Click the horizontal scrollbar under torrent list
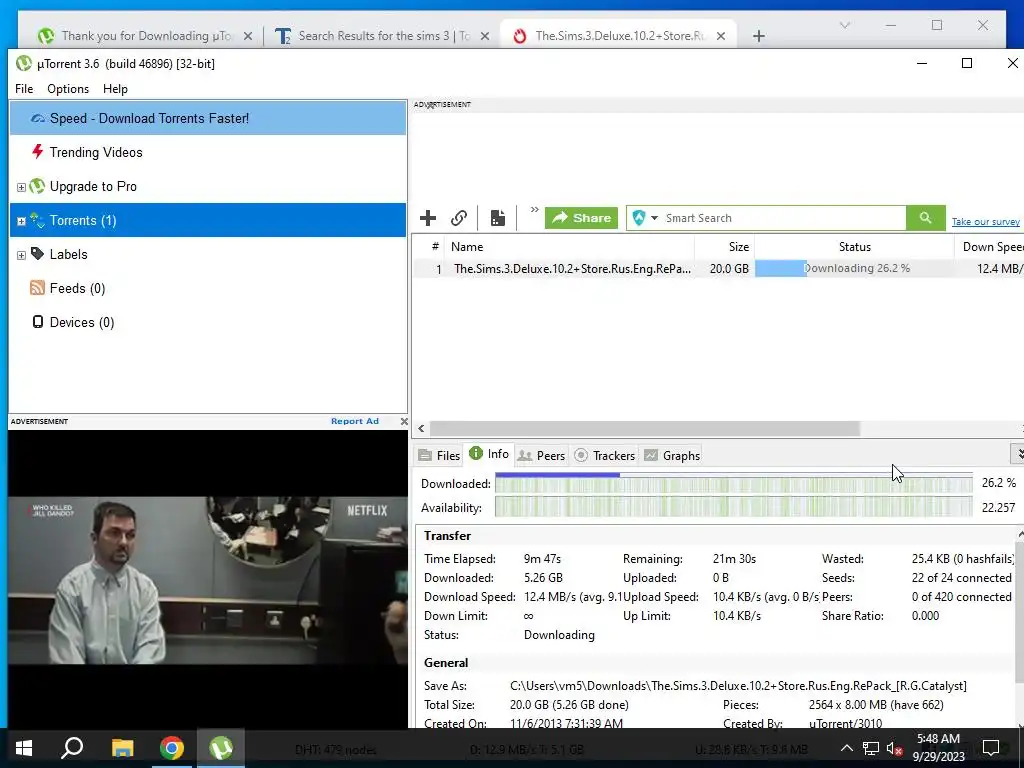Viewport: 1024px width, 768px height. [644, 428]
